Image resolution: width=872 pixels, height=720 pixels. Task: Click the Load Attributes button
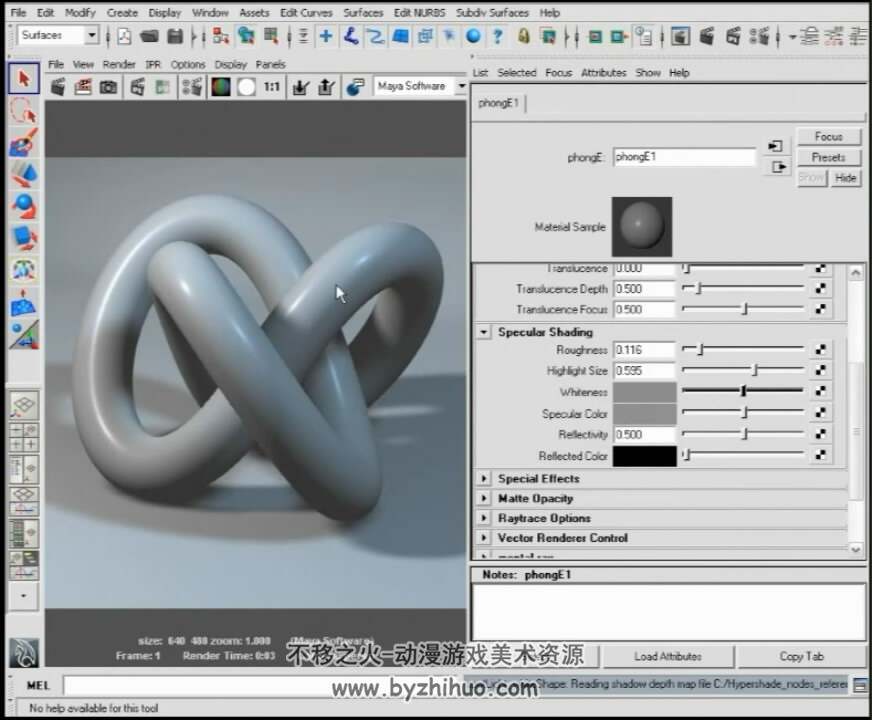click(x=668, y=657)
